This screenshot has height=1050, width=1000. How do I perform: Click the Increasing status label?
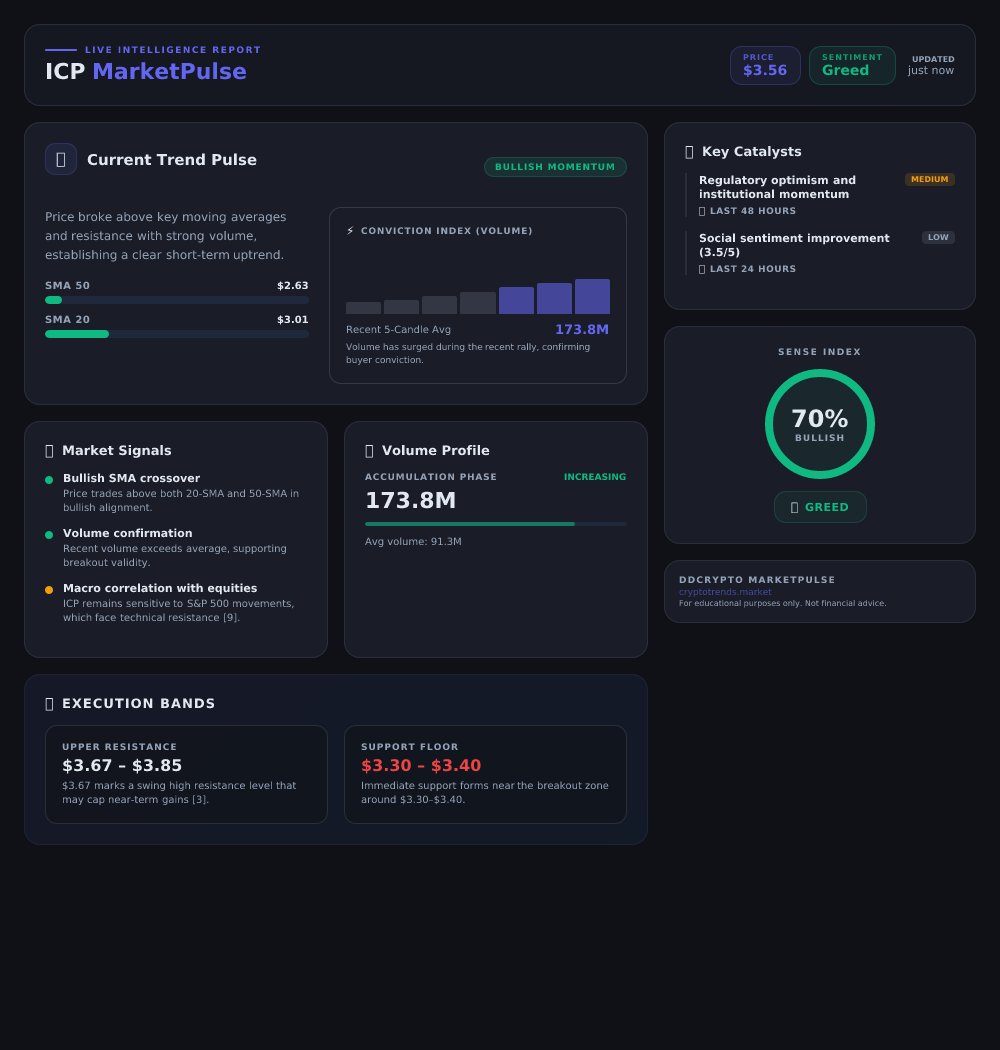(x=595, y=477)
